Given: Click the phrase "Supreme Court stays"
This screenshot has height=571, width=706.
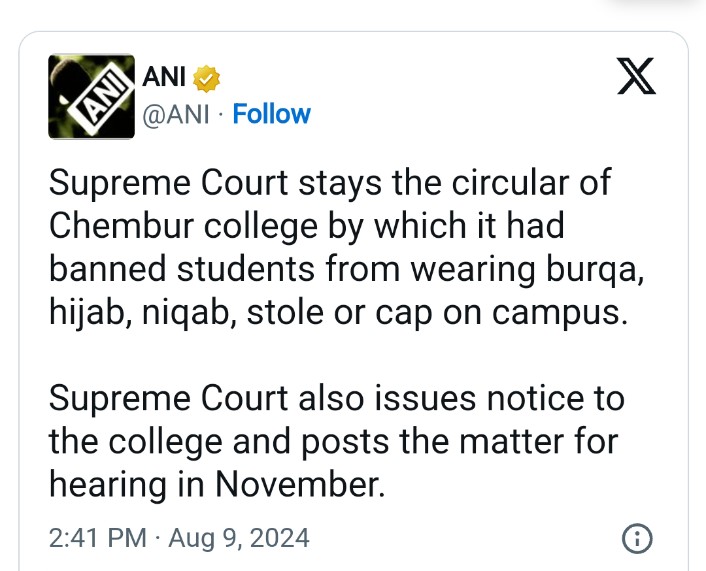Looking at the screenshot, I should [x=215, y=183].
